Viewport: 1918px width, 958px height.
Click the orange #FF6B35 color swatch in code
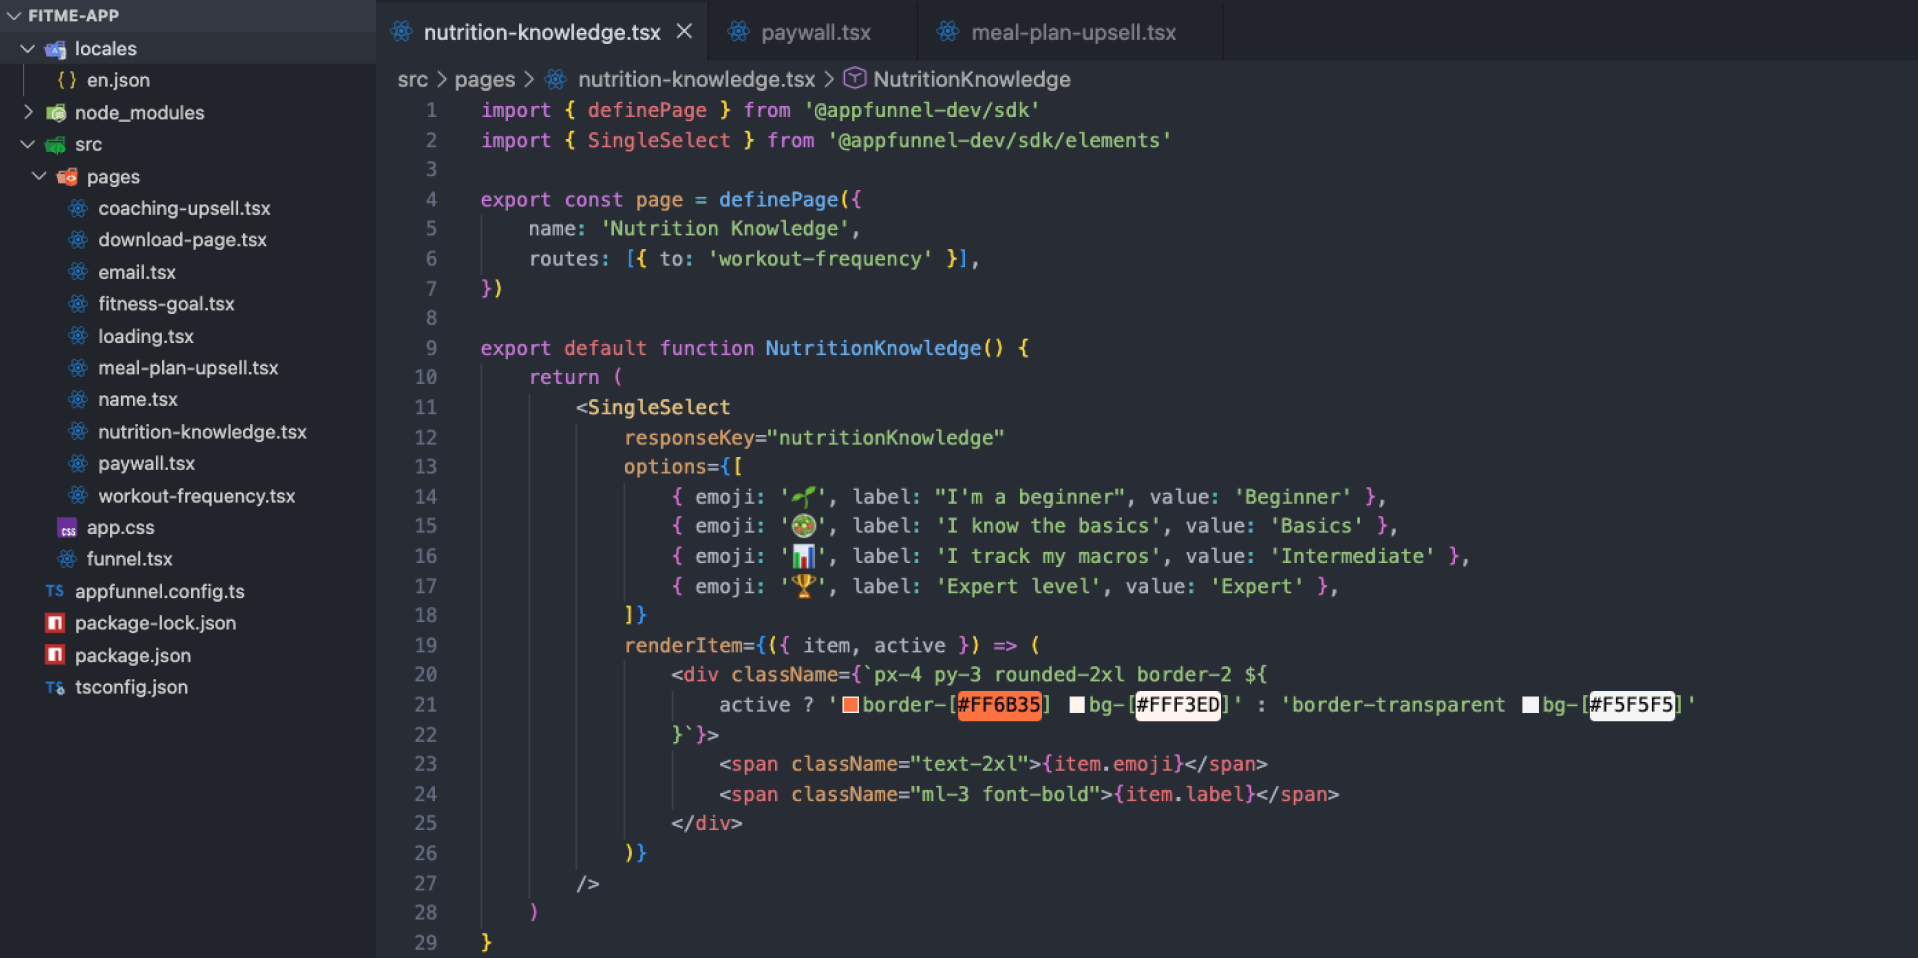tap(849, 704)
